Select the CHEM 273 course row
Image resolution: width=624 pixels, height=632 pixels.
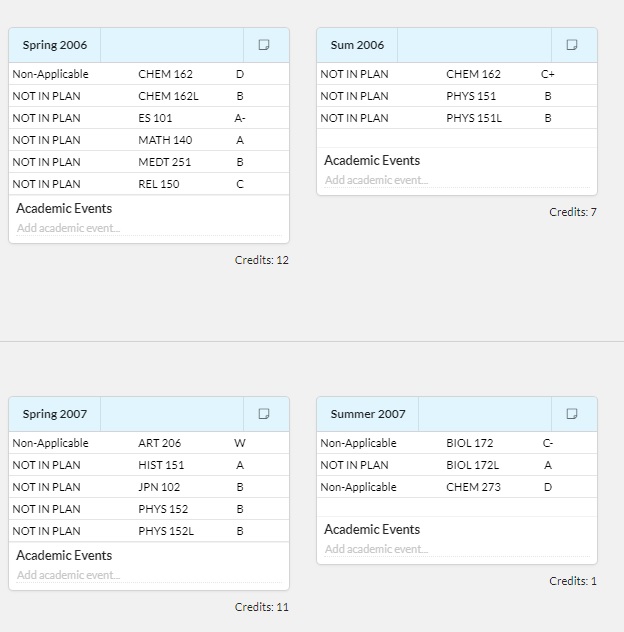coord(473,487)
